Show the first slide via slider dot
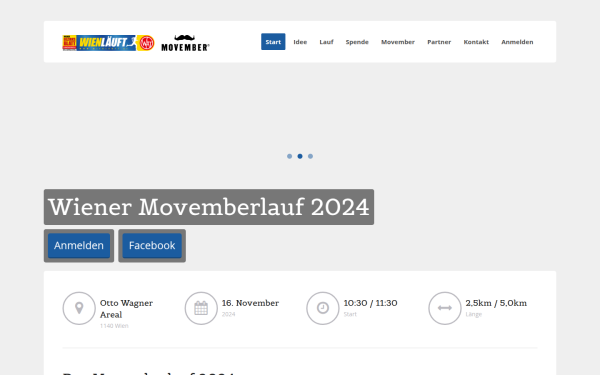The width and height of the screenshot is (600, 375). click(x=290, y=156)
